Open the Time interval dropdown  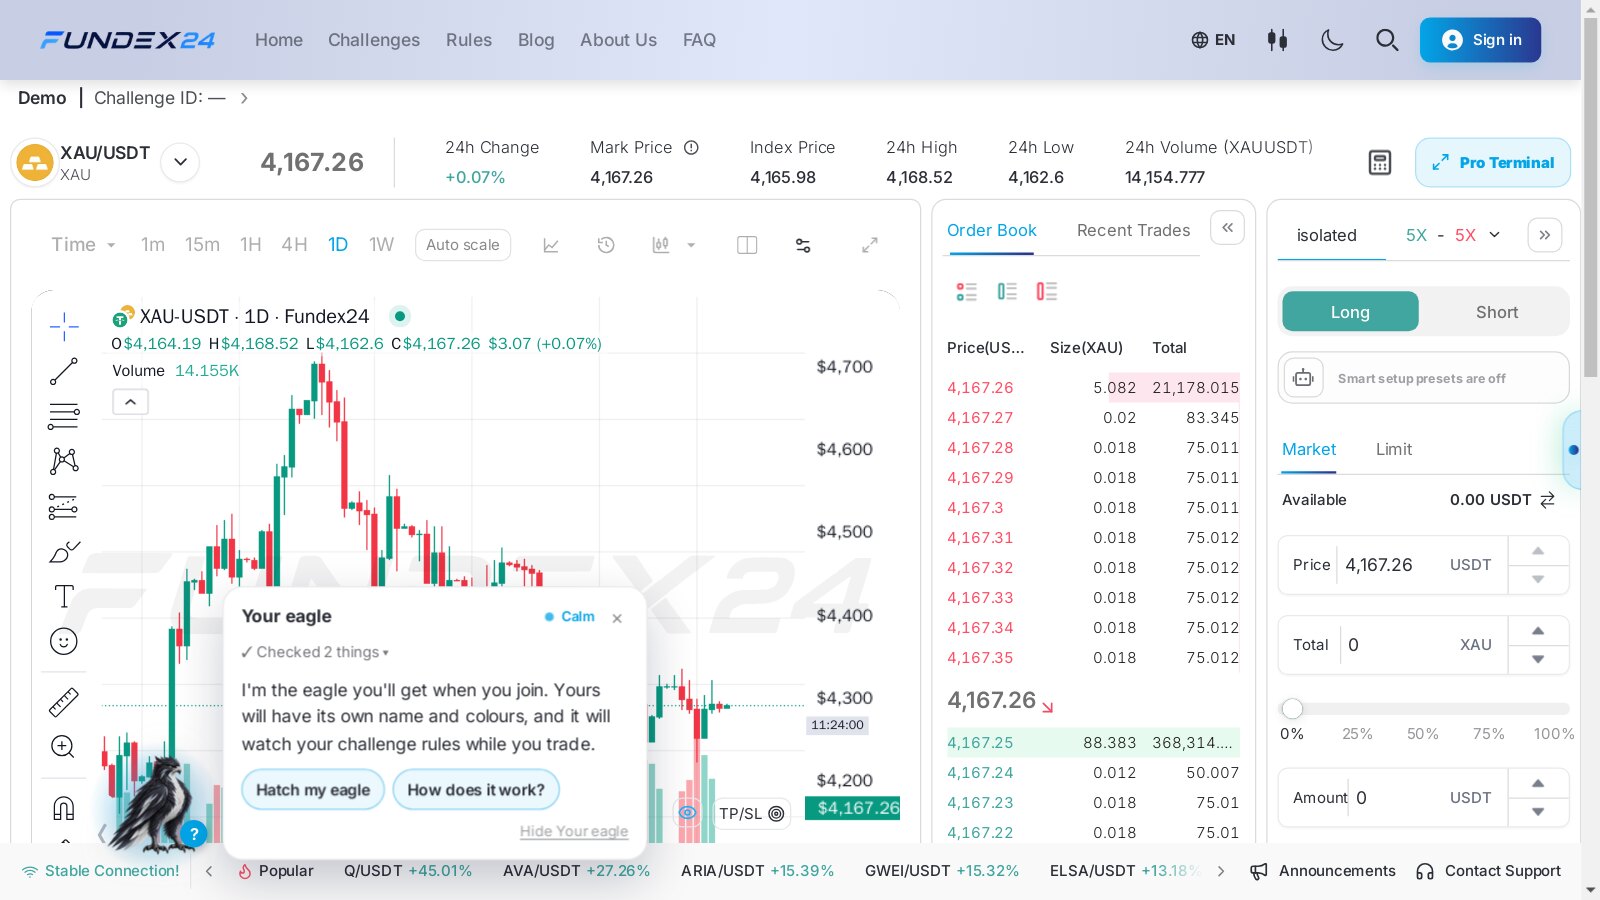(x=83, y=245)
